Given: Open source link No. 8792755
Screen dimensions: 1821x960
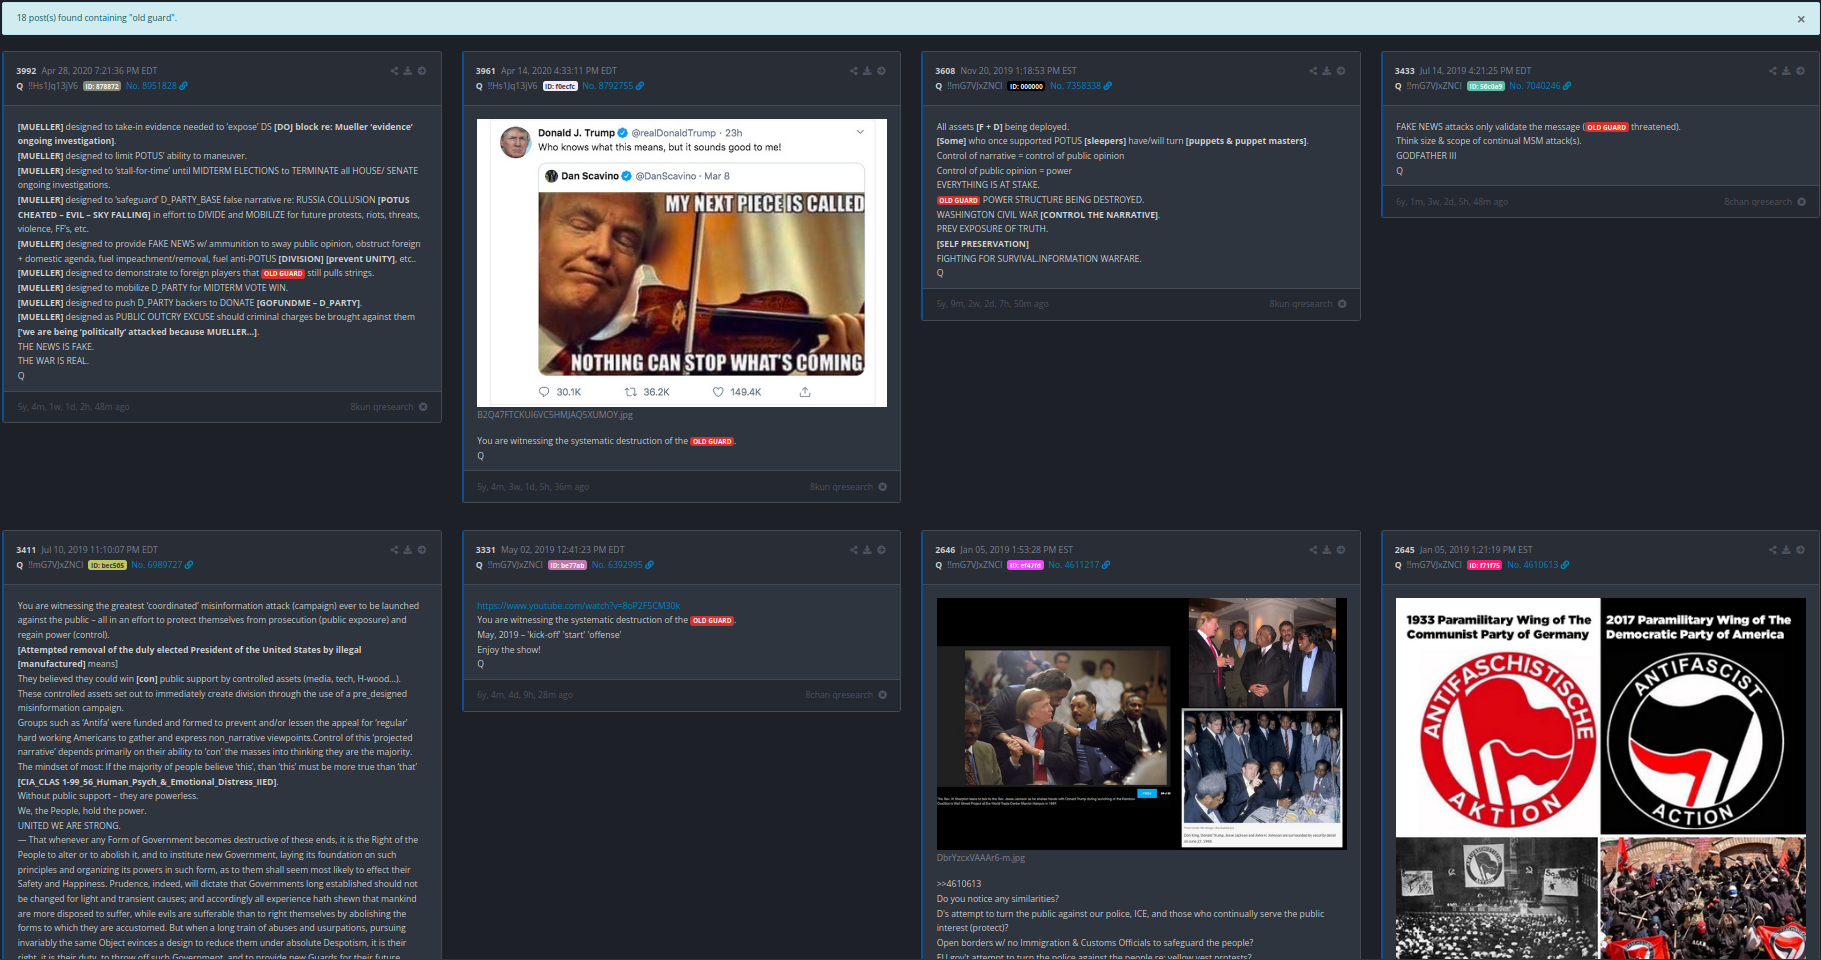Looking at the screenshot, I should (x=613, y=86).
